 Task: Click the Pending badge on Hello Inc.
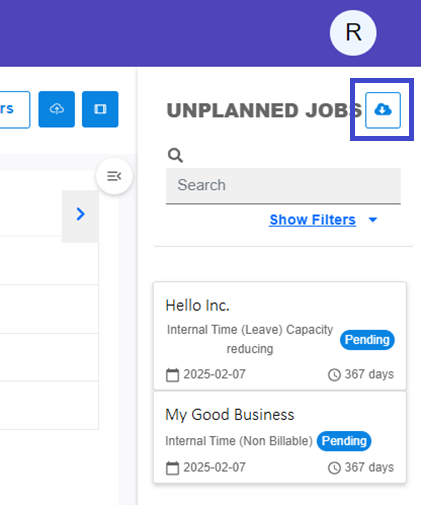coord(367,340)
